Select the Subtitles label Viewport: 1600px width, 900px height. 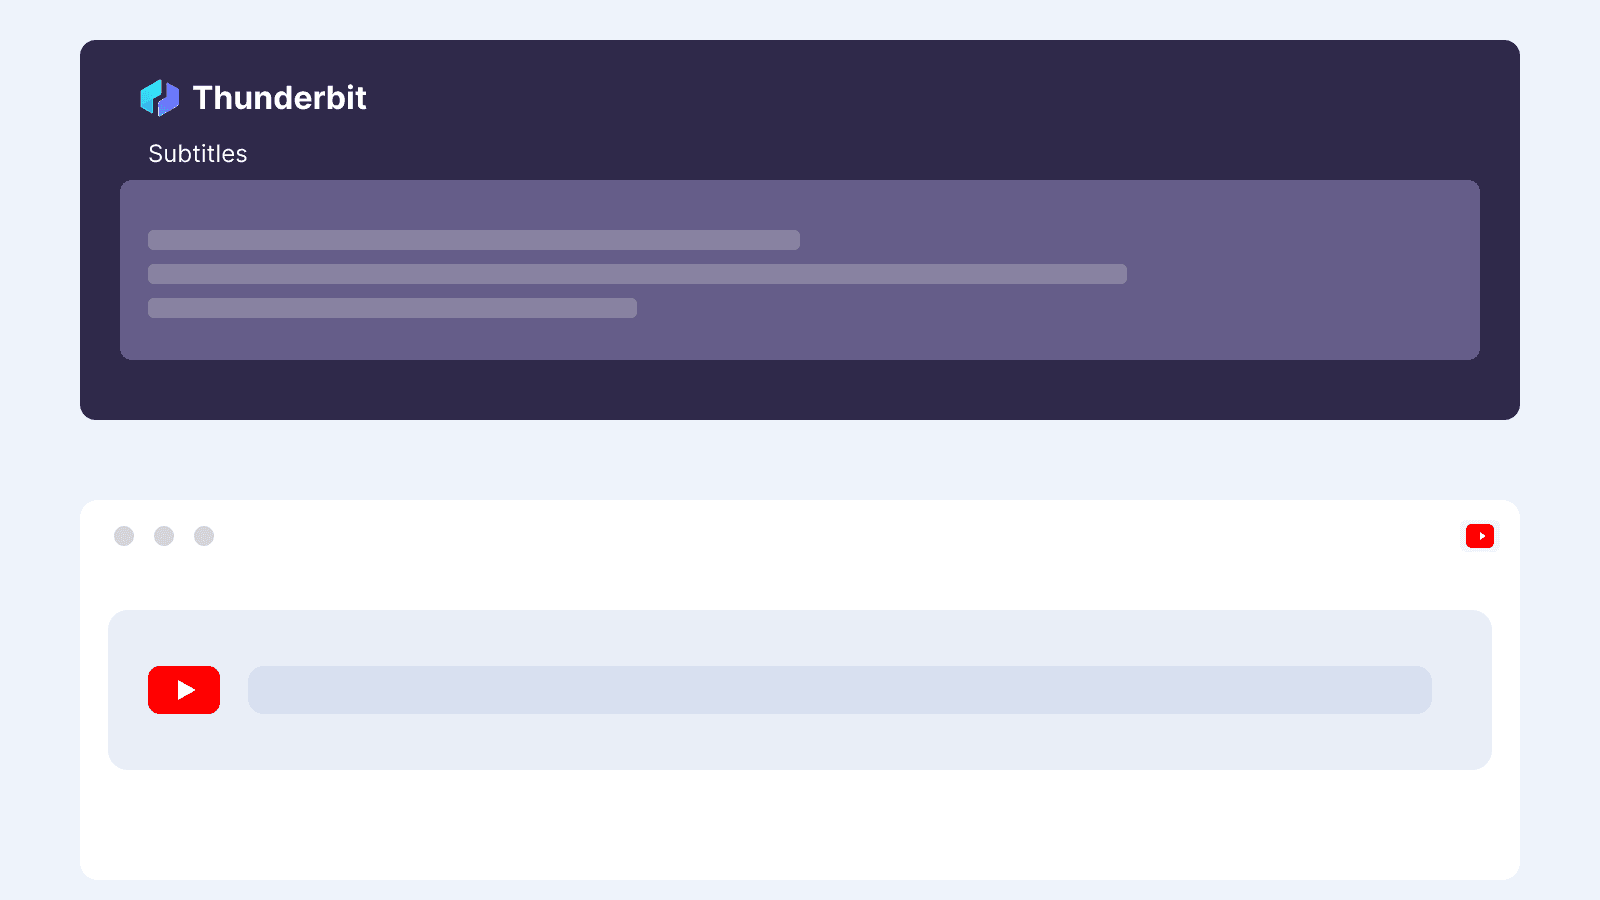click(x=198, y=154)
